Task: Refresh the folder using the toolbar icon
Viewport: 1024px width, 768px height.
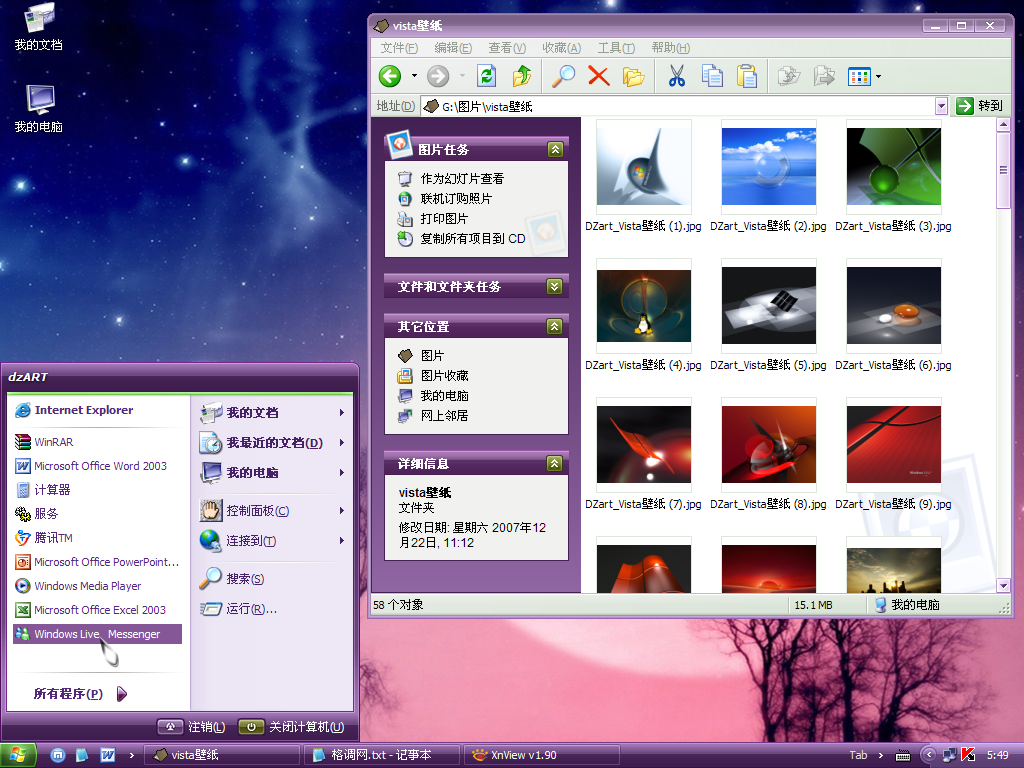Action: (x=487, y=76)
